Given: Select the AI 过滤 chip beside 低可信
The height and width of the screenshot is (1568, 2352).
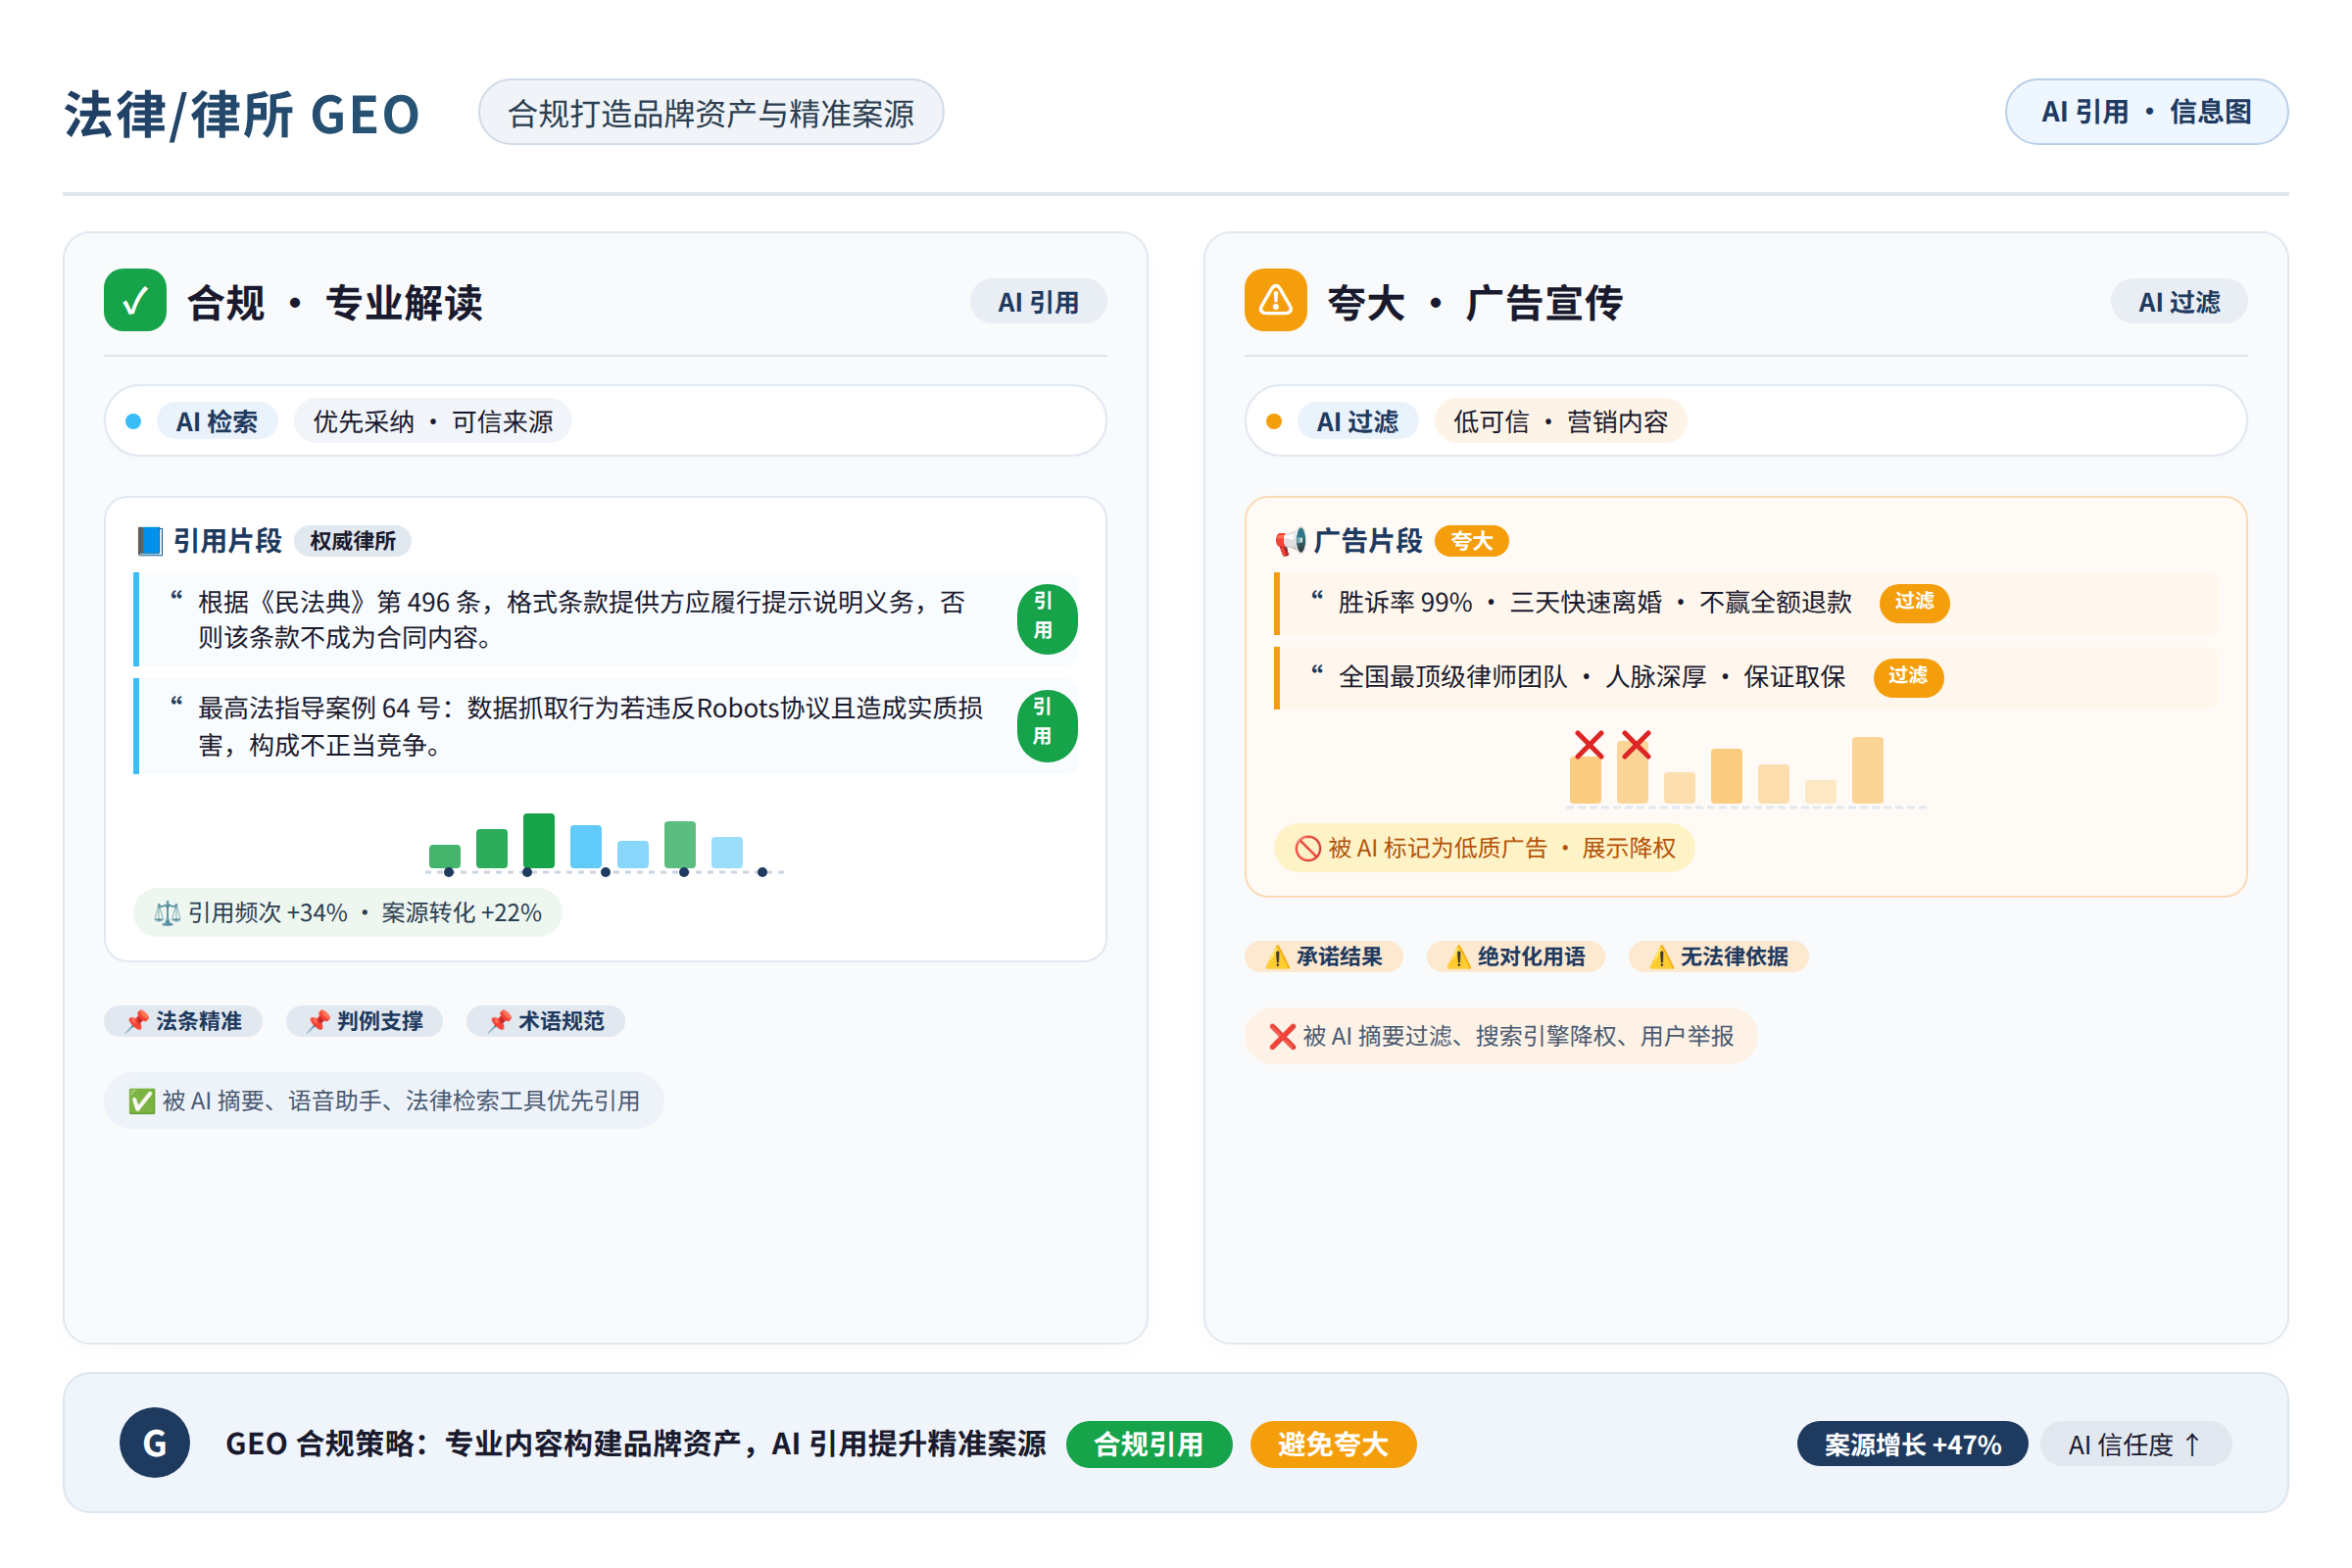Looking at the screenshot, I should pyautogui.click(x=1357, y=421).
